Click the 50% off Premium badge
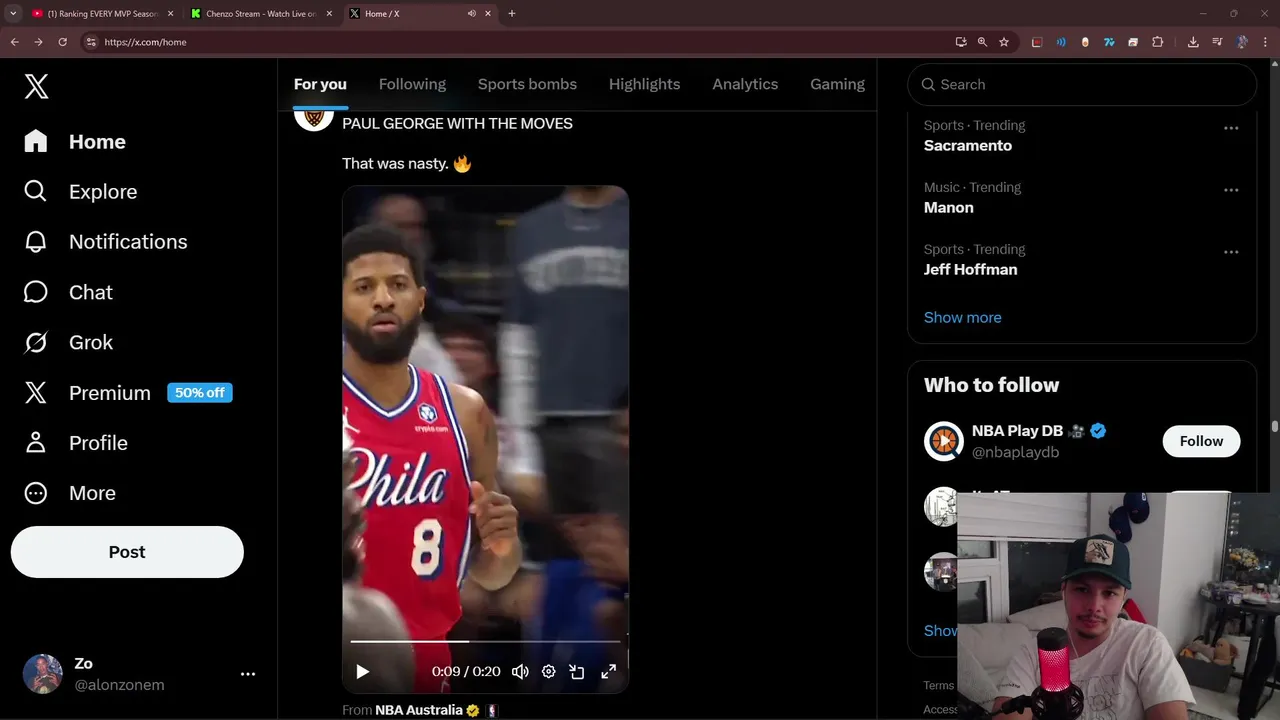1280x720 pixels. pos(200,393)
